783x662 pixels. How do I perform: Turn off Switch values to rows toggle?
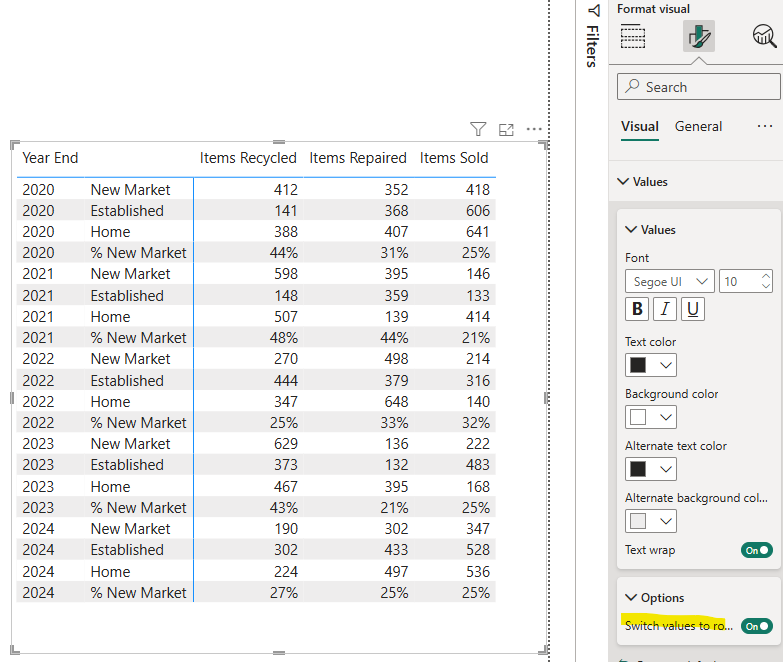[x=757, y=626]
